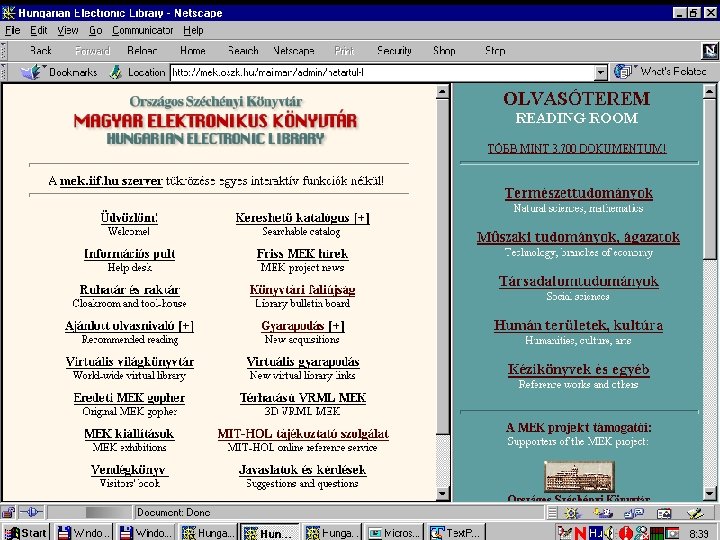720x540 pixels.
Task: Click the component bar grip handle
Action: [552, 513]
